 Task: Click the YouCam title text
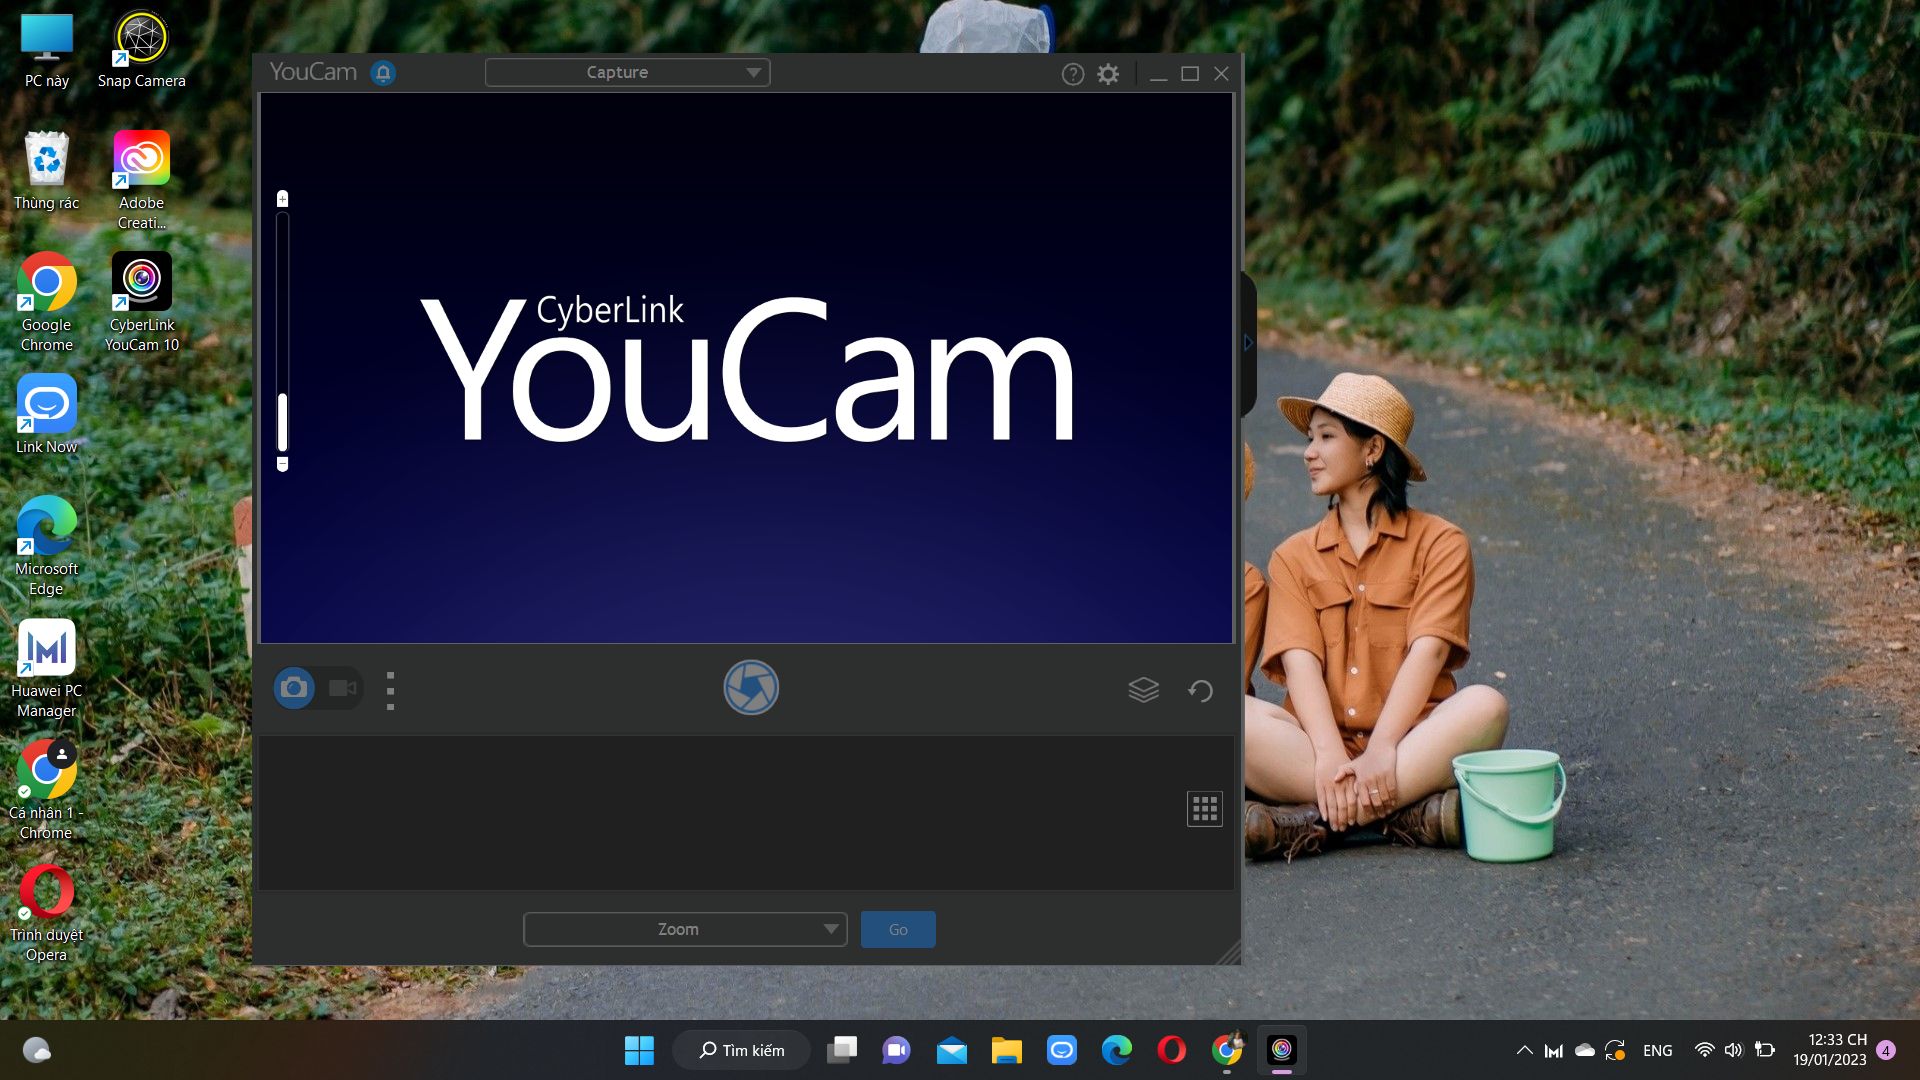point(313,72)
